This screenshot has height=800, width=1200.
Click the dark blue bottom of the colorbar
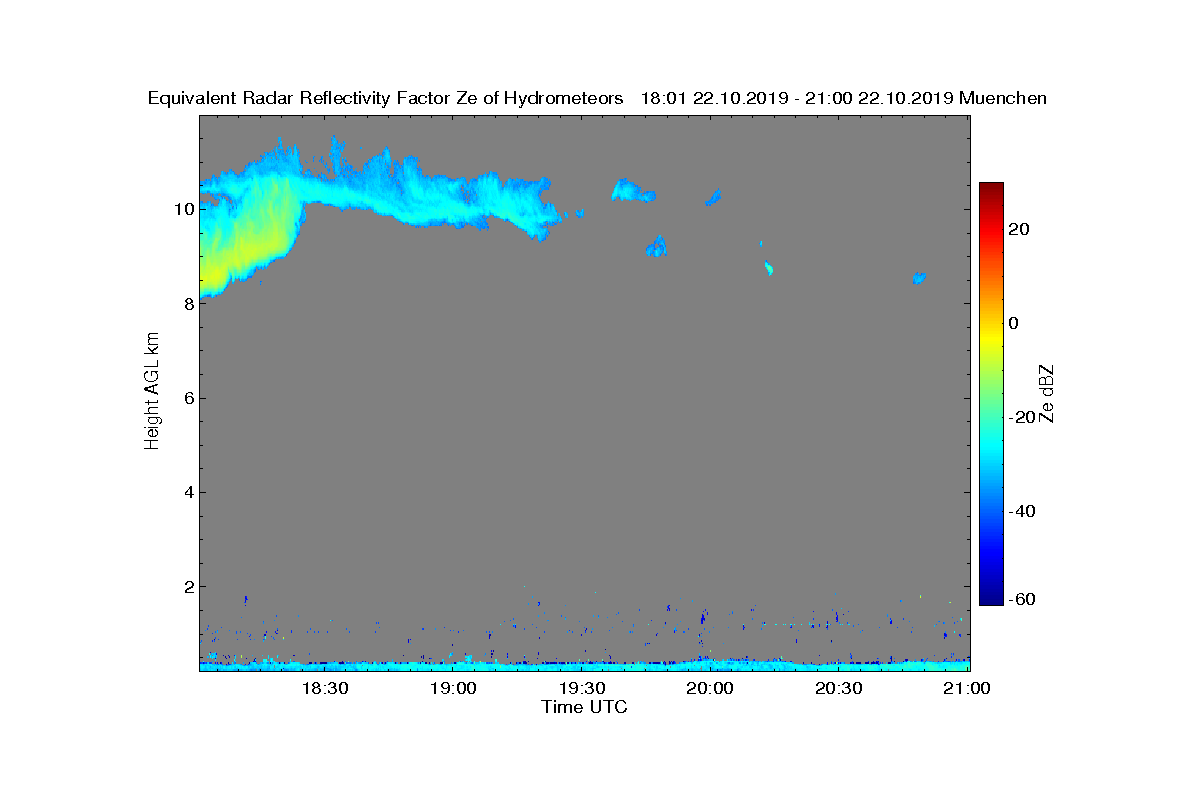[991, 596]
